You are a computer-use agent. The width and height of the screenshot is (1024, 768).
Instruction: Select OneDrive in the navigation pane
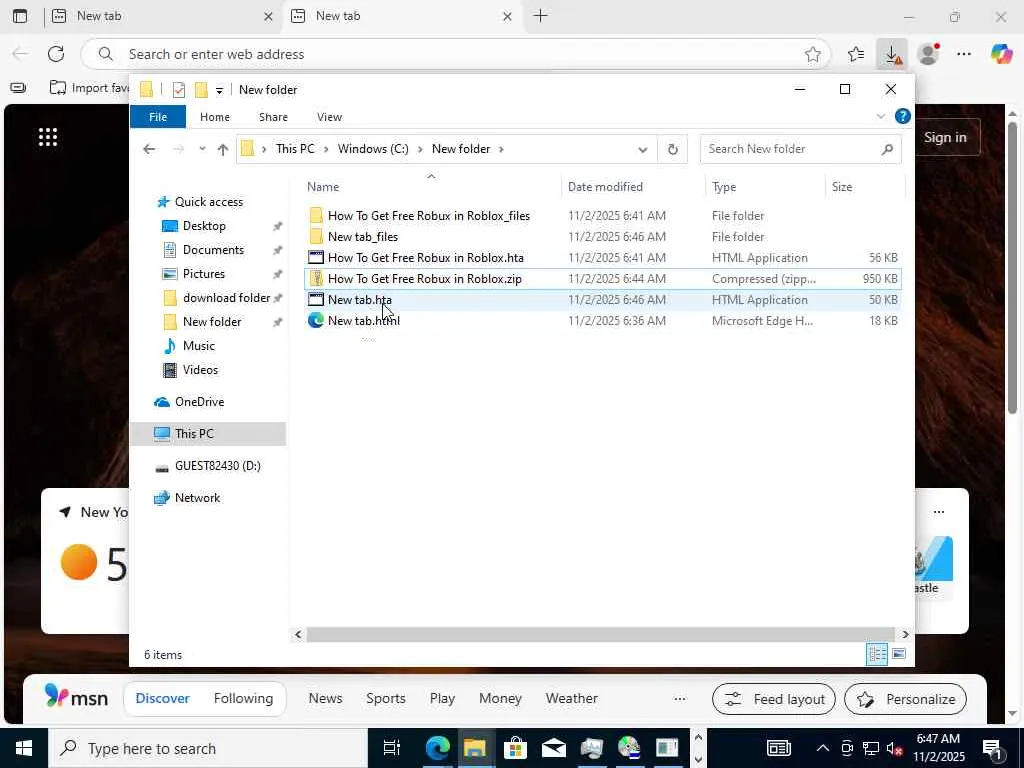pos(199,402)
